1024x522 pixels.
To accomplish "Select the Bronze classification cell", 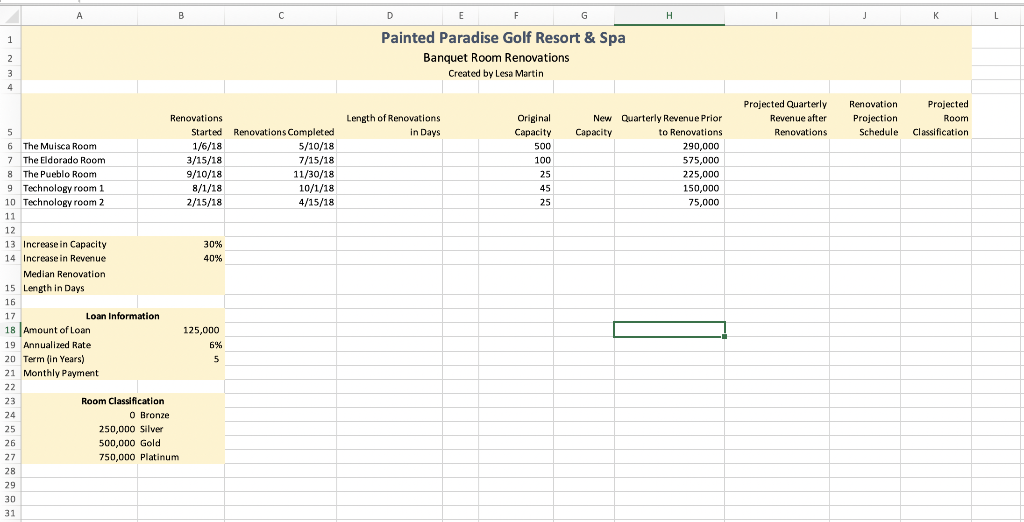I will click(181, 415).
